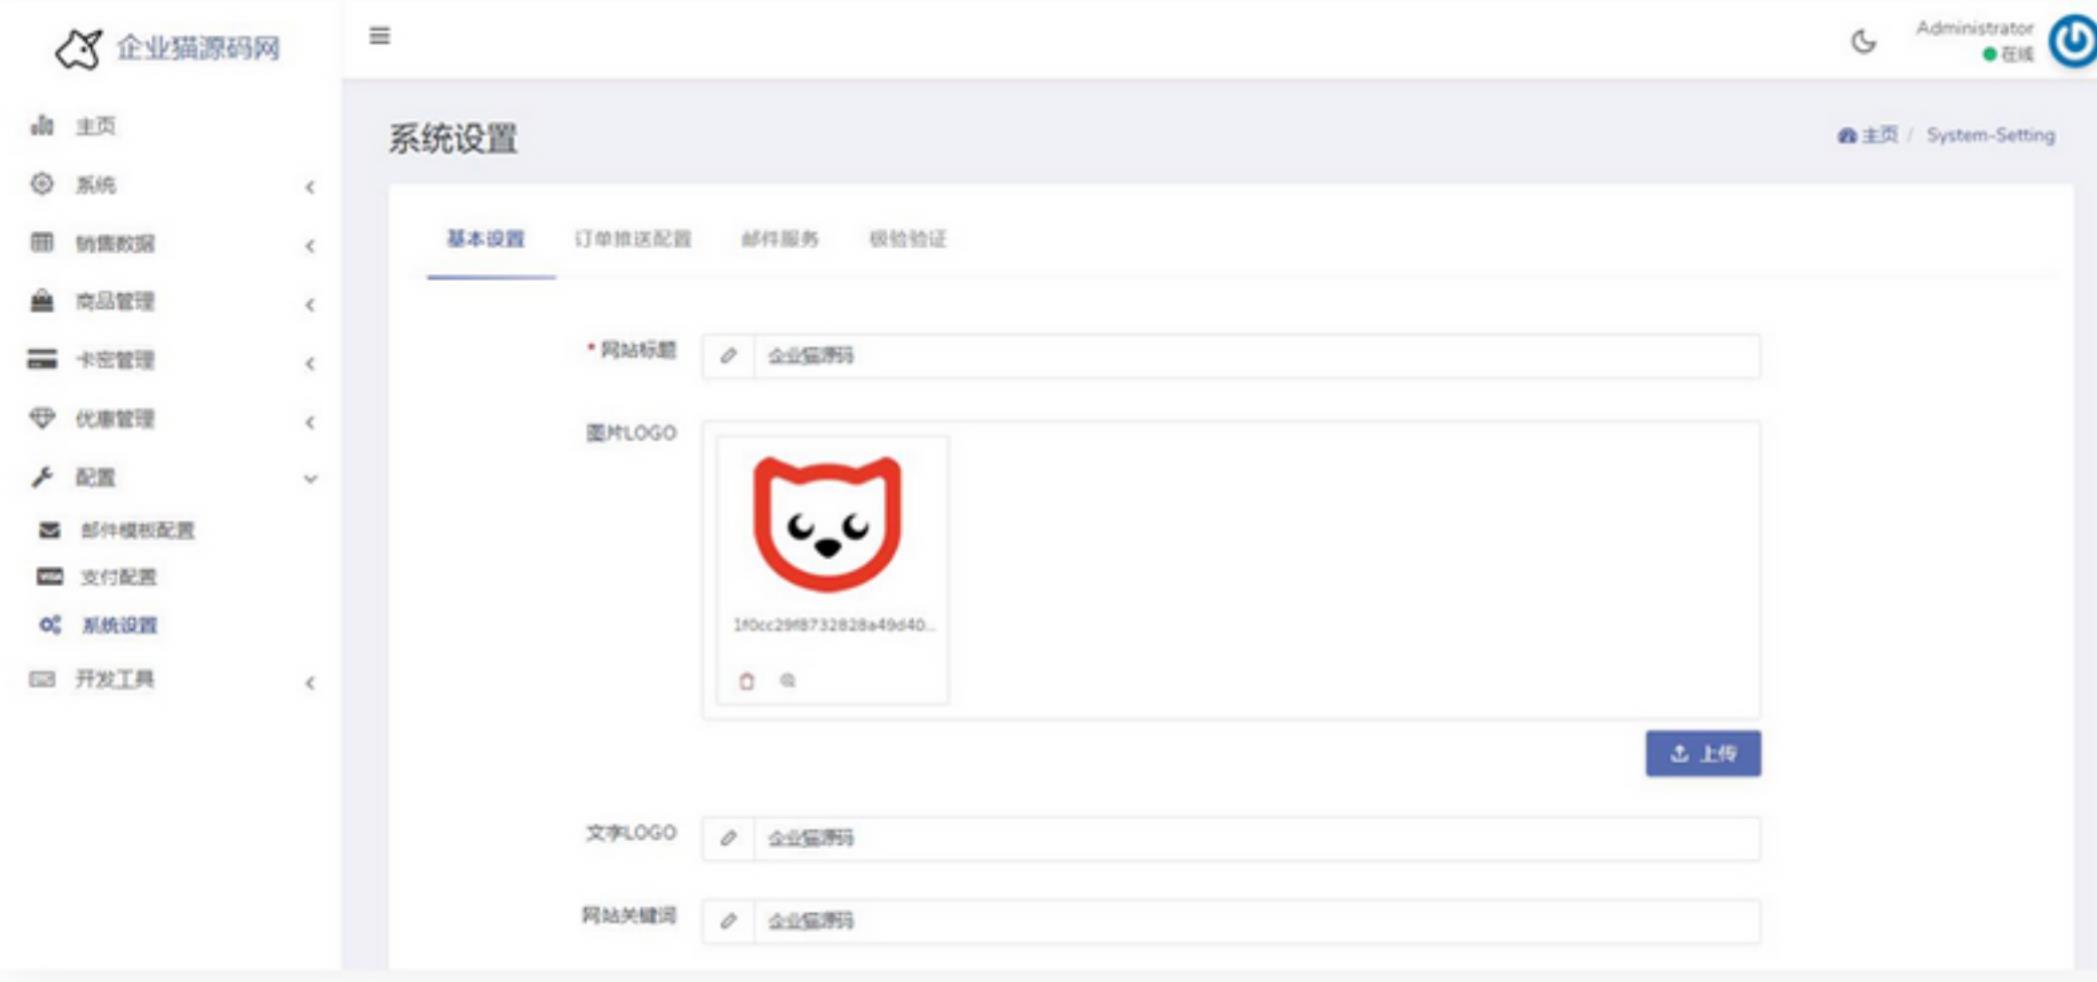Click the 网站标题 input field
The width and height of the screenshot is (2097, 982).
1257,356
